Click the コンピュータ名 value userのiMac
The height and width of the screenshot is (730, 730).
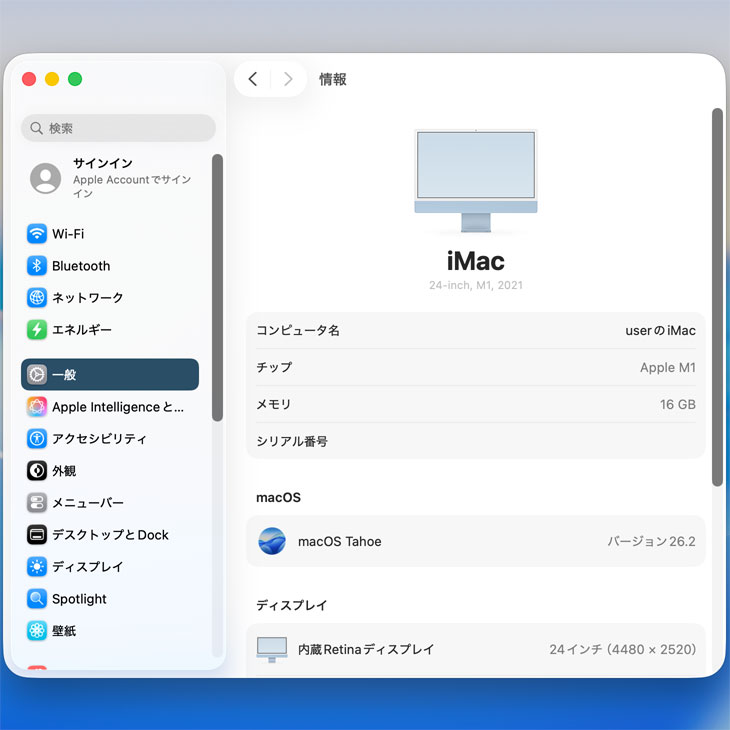click(x=660, y=331)
